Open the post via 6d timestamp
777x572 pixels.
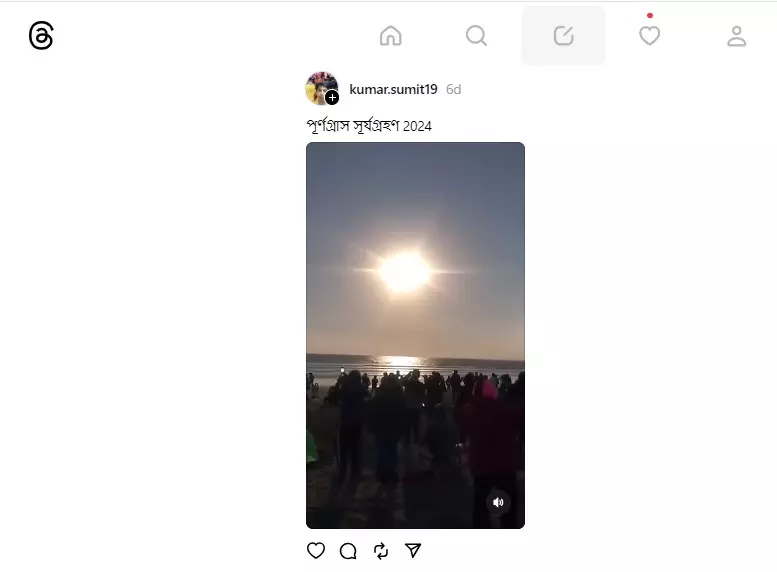click(453, 89)
